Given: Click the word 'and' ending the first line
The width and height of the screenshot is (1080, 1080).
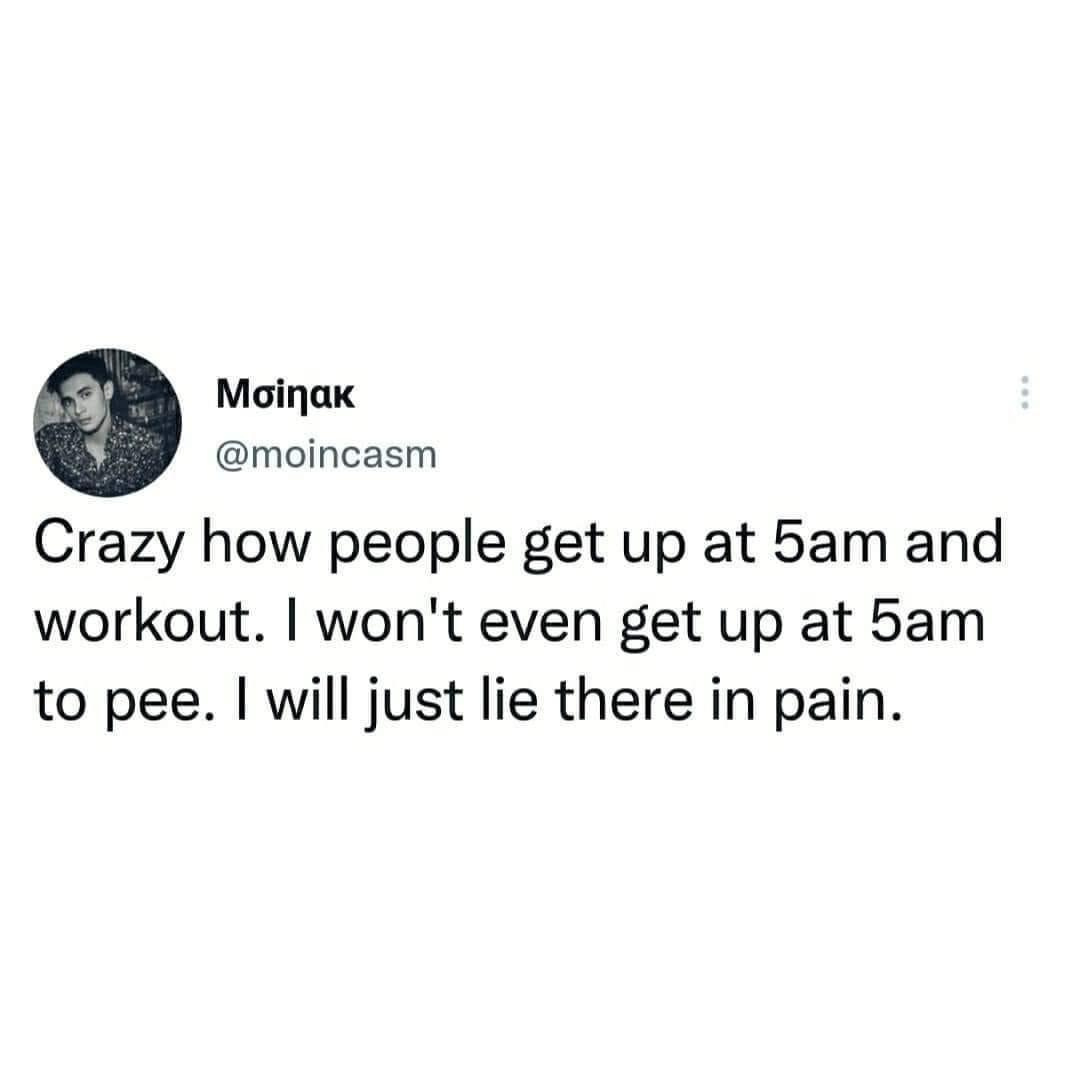Looking at the screenshot, I should pos(955,543).
